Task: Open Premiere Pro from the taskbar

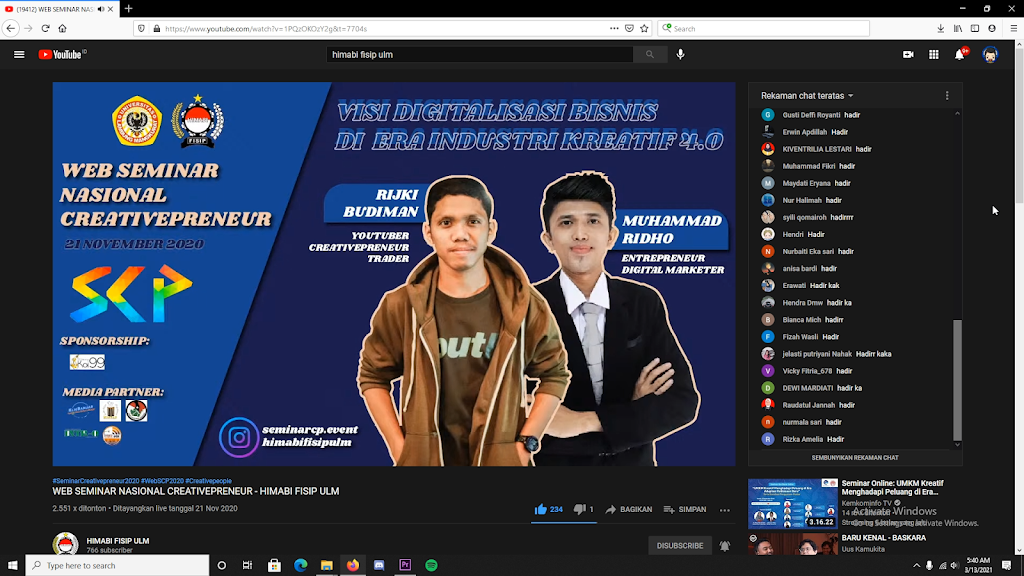Action: (x=405, y=566)
